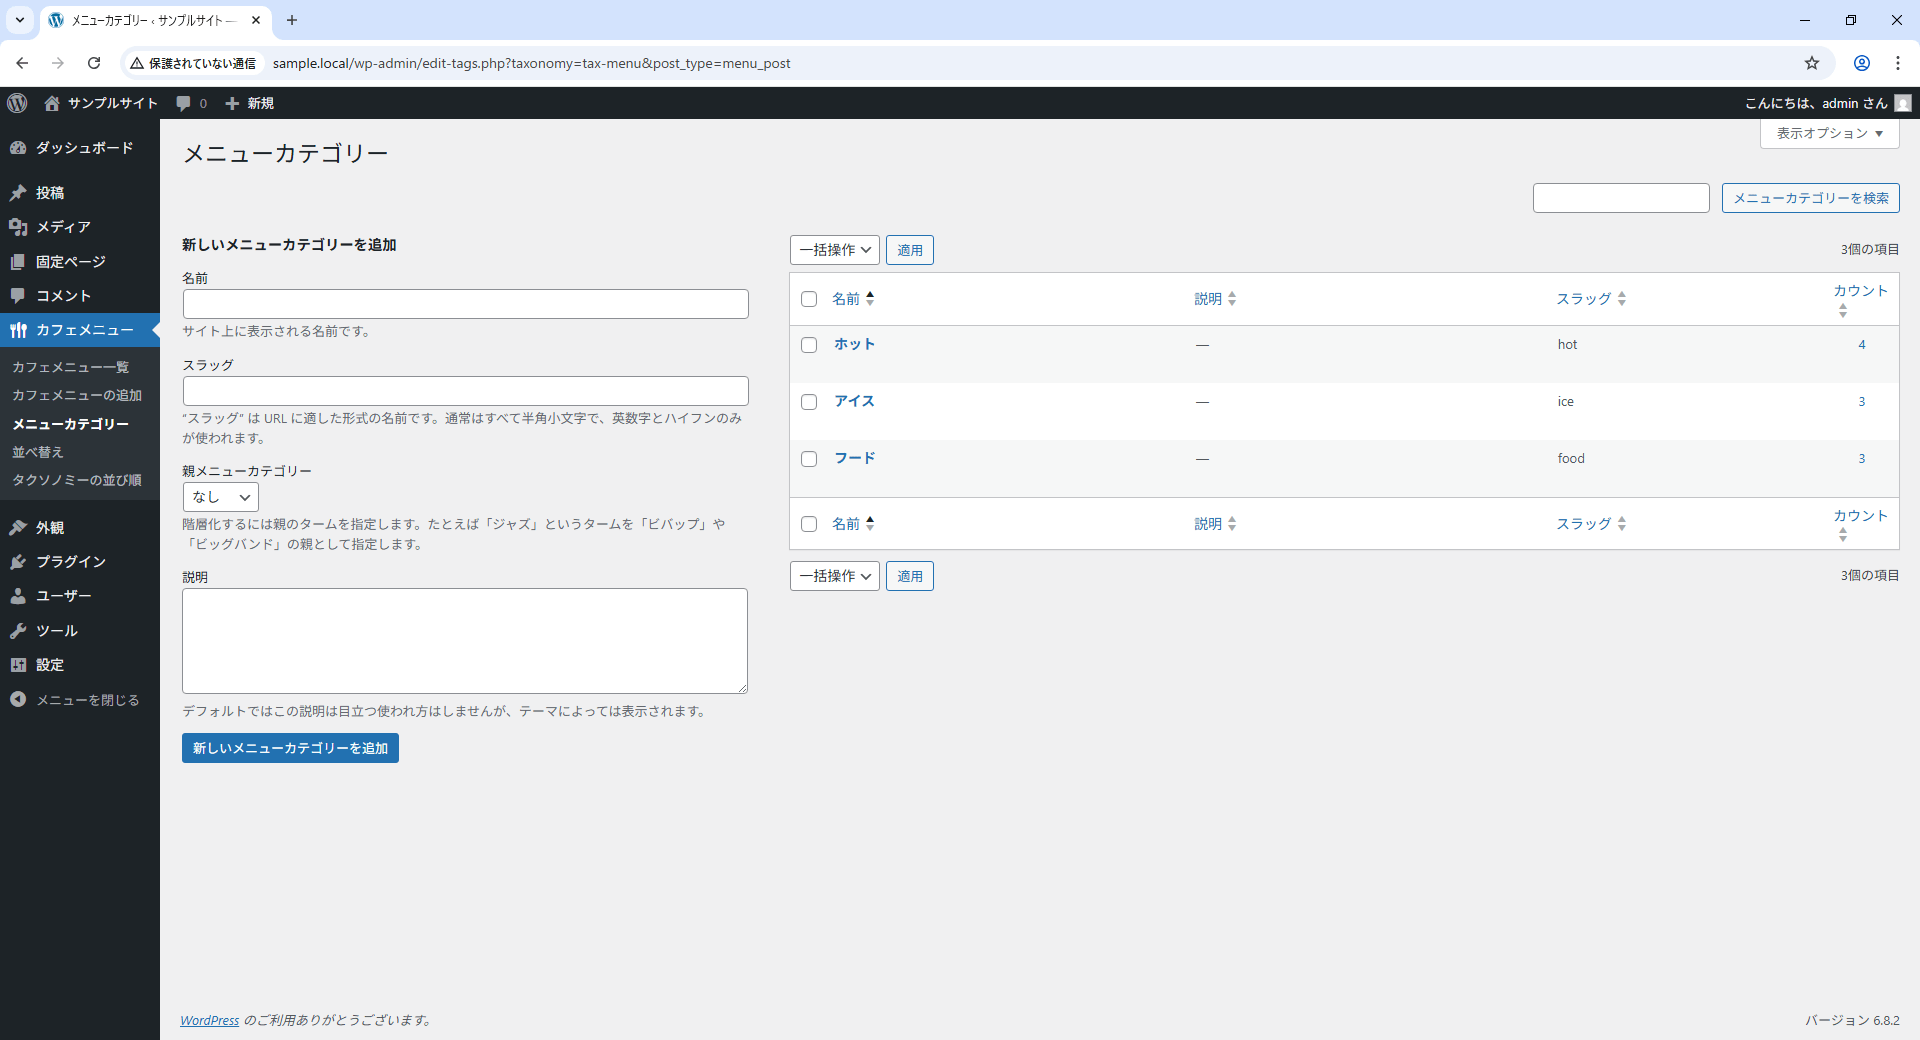Screen dimensions: 1920x1040
Task: Click the not-secure warning icon in address bar
Action: 137,63
